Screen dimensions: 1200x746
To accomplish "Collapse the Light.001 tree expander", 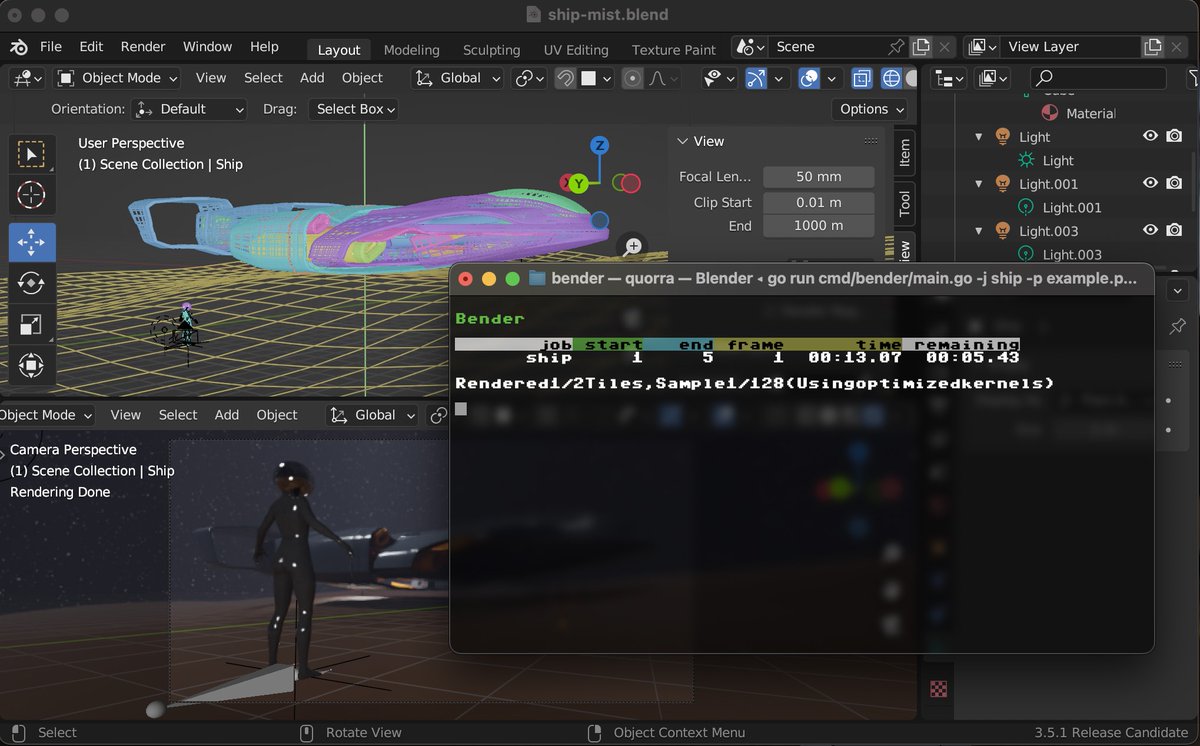I will click(977, 183).
